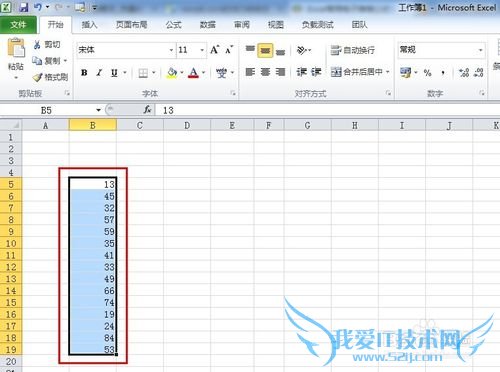Open the number group dialog launcher
The image size is (500, 372).
click(482, 93)
